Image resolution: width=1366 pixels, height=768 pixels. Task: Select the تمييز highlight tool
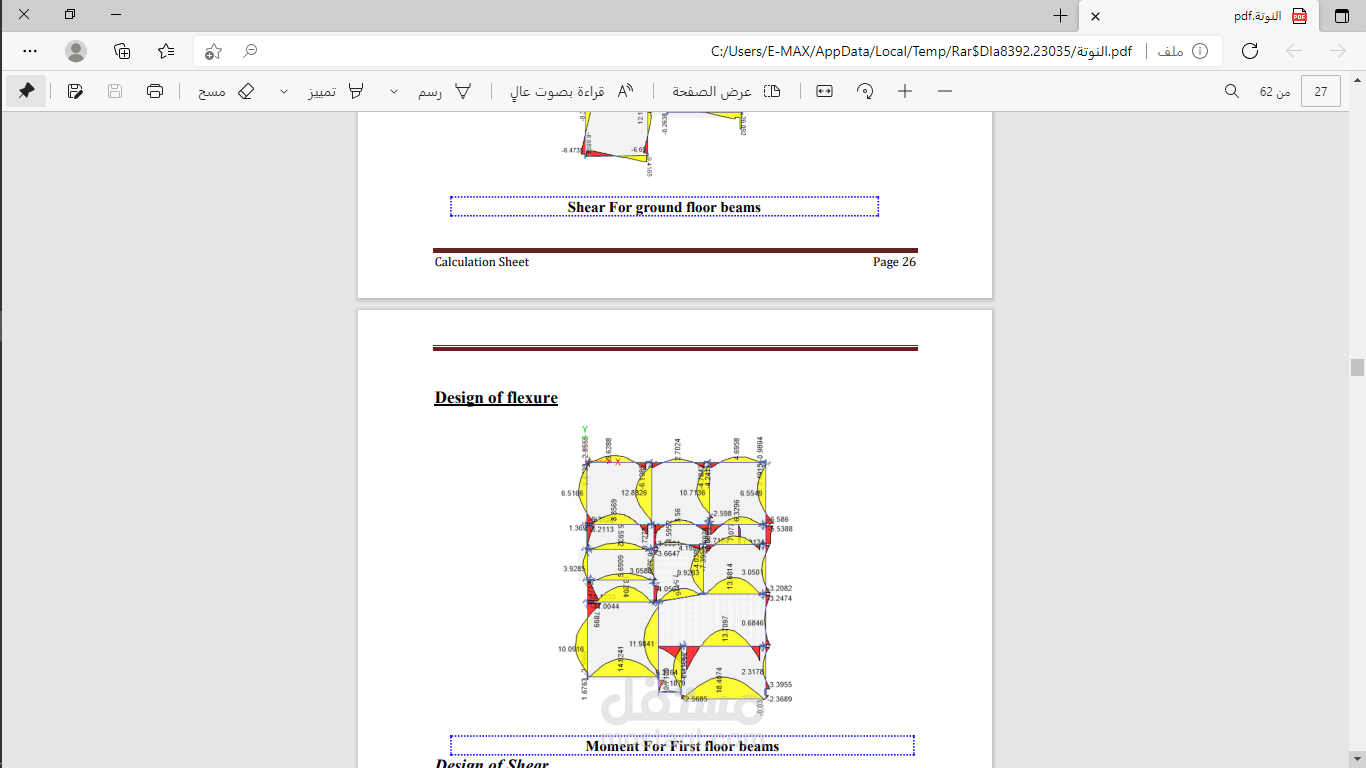point(335,91)
